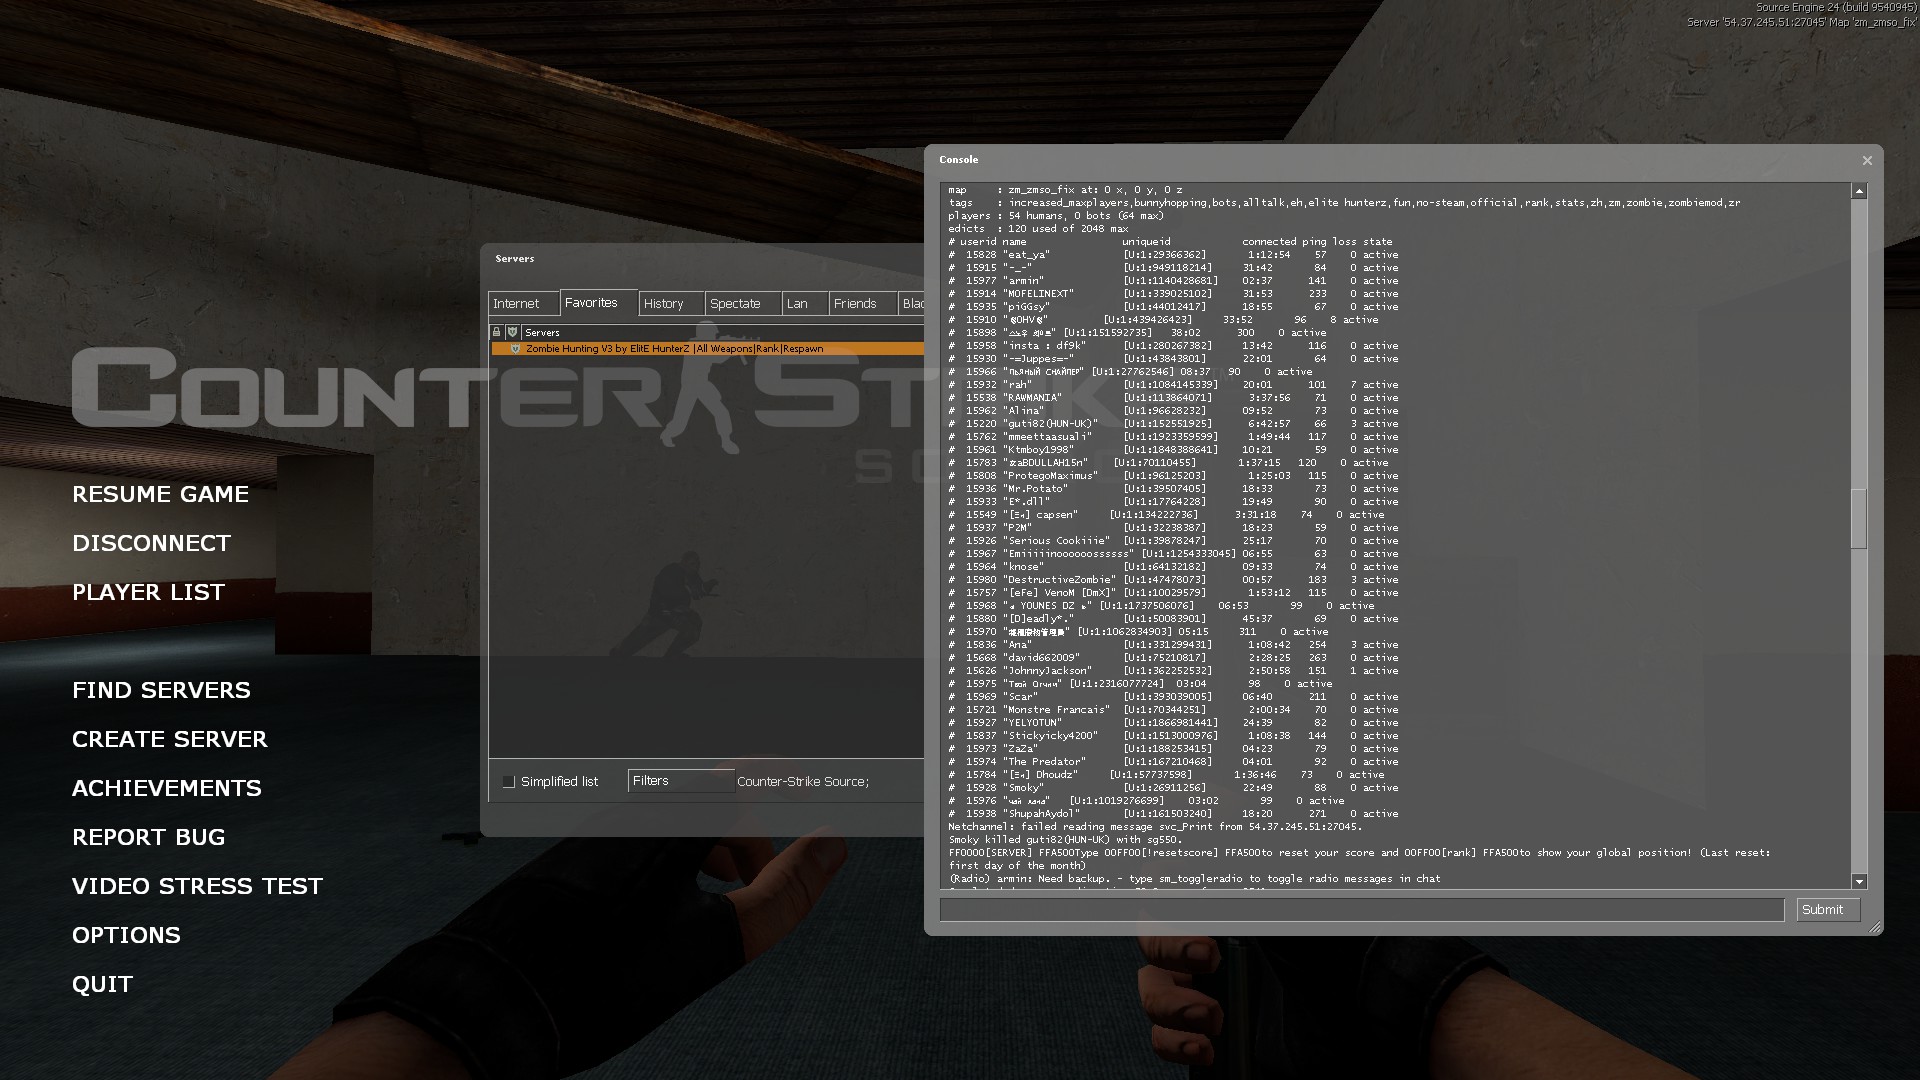This screenshot has width=1920, height=1080.
Task: Click the console scrollbar thumb
Action: tap(1859, 518)
